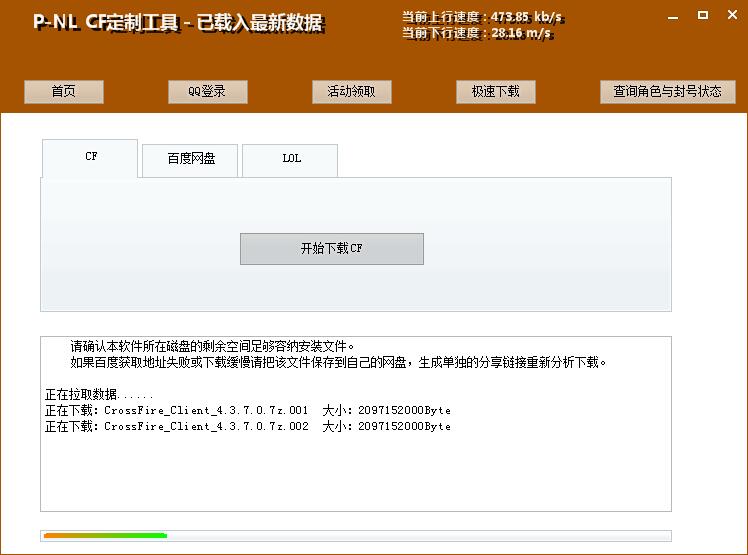748x555 pixels.
Task: Open 活动领取 activity rewards
Action: coord(352,92)
